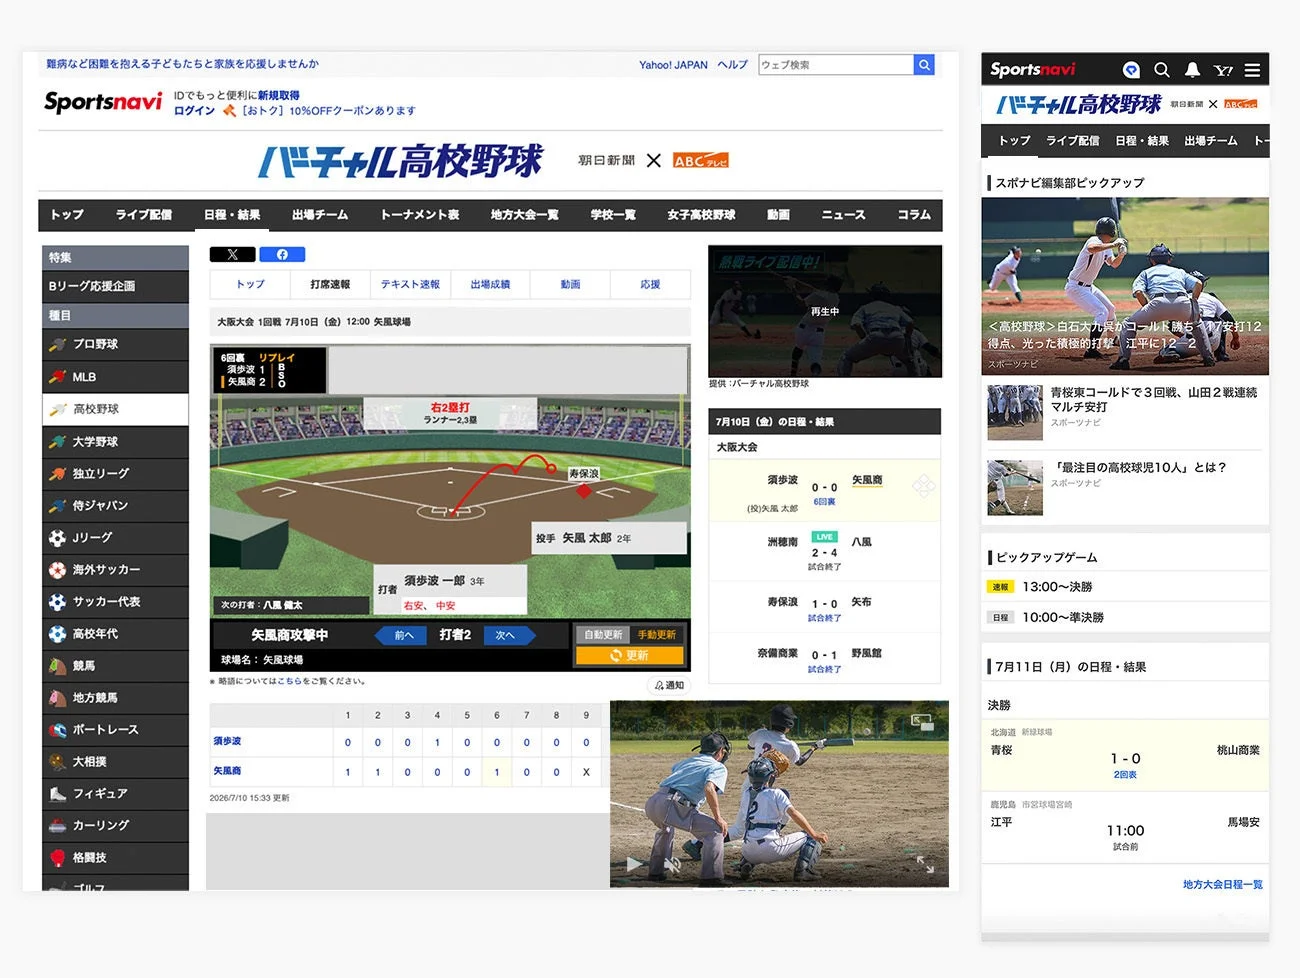1300x978 pixels.
Task: Open フィギュア sidebar entry
Action: click(115, 793)
